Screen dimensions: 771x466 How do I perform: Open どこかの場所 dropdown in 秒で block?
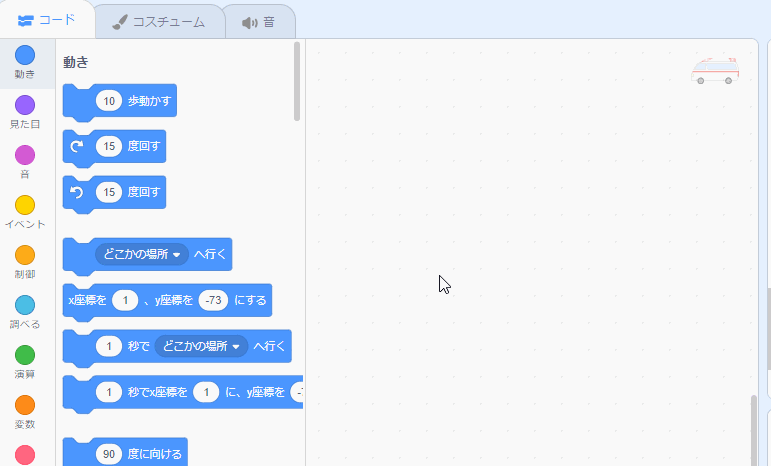(x=201, y=346)
